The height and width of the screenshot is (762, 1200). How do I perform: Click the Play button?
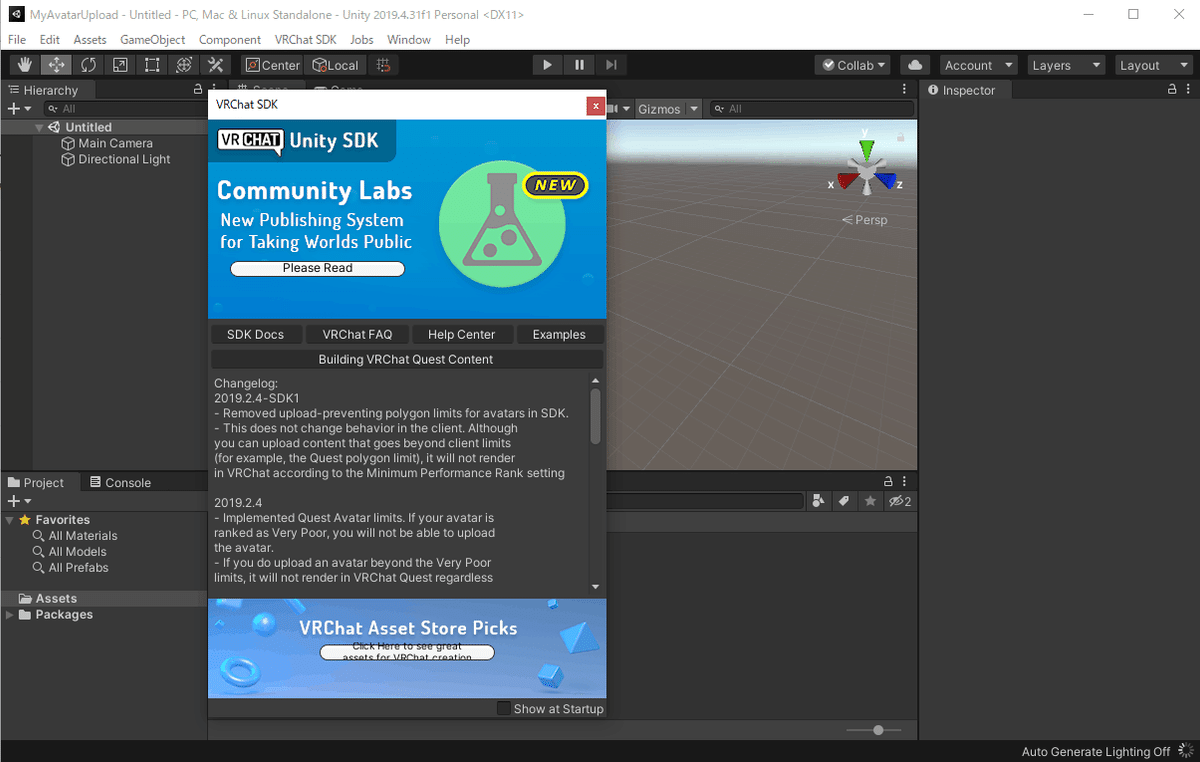click(x=547, y=65)
